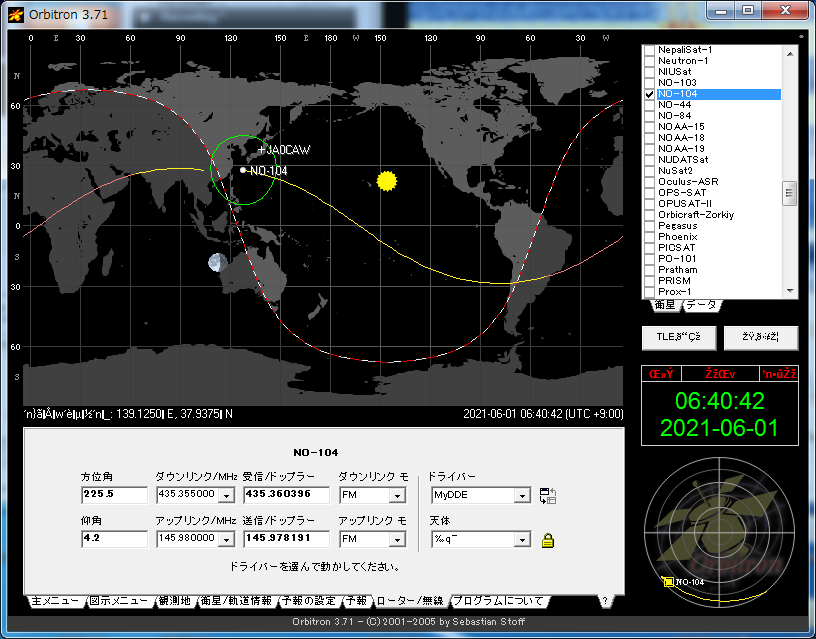Click the question mark help tab
Image resolution: width=816 pixels, height=639 pixels.
coord(605,601)
